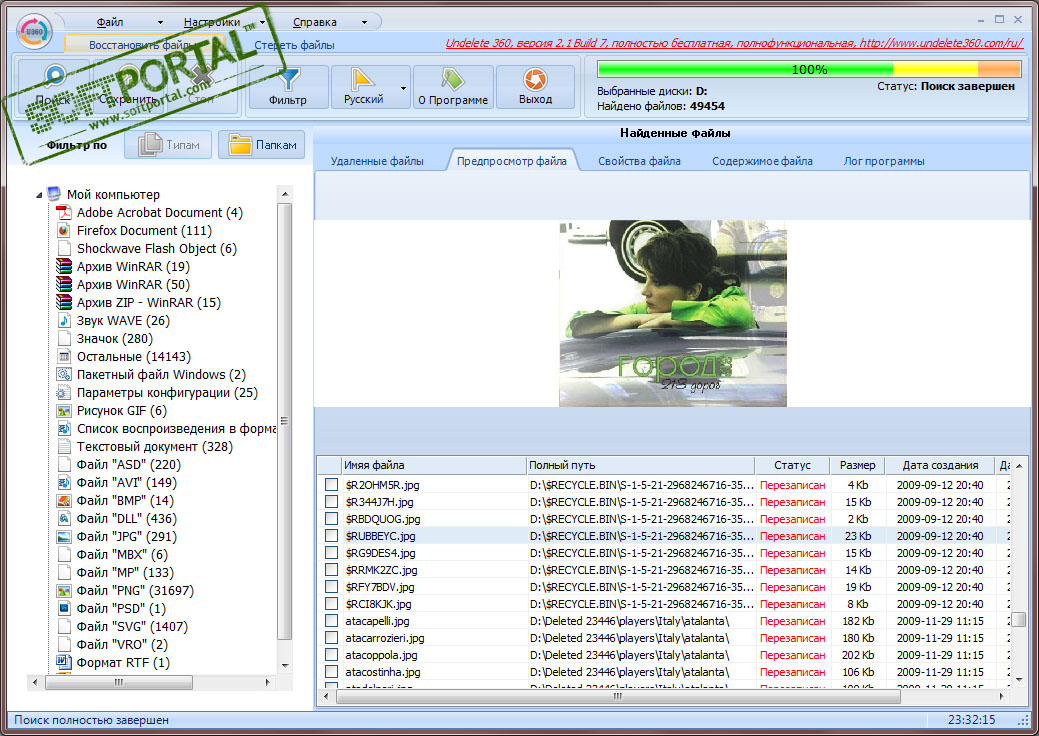Screen dimensions: 1039x736
Task: Click the Формат RTF Word icon
Action: click(64, 662)
